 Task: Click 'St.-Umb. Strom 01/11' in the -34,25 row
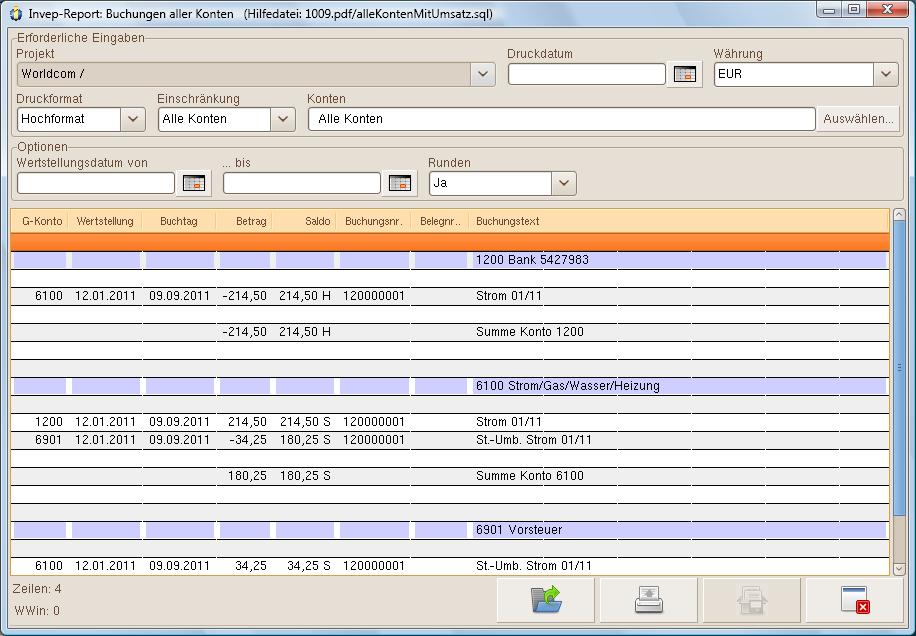pos(534,440)
